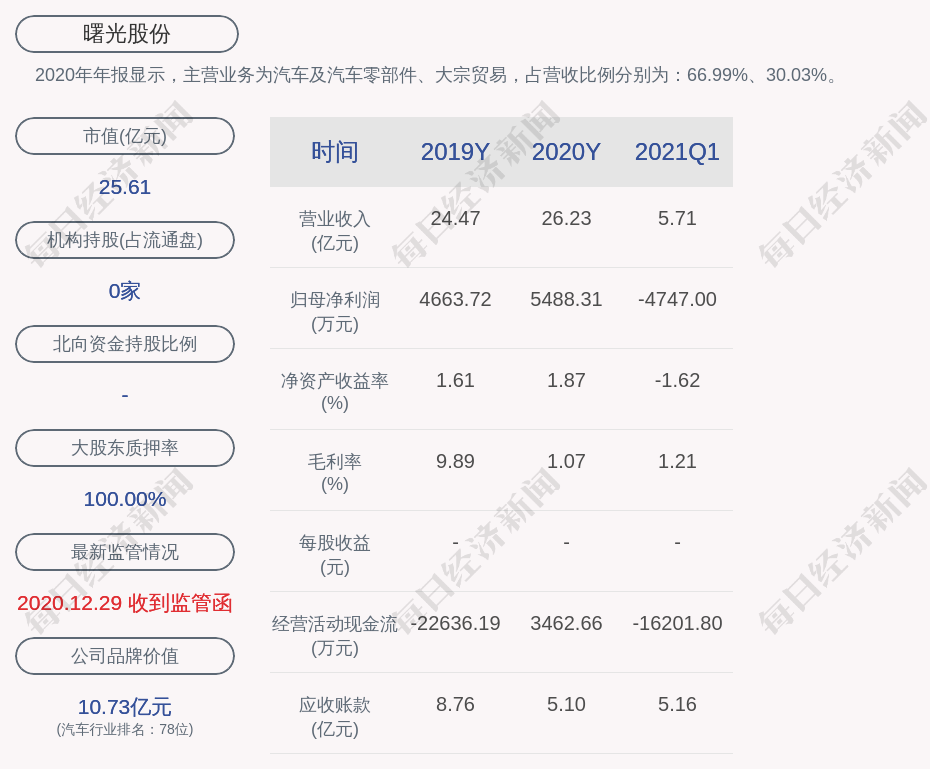Screen dimensions: 930x769
Task: Click gross margin value 9.89
Action: (x=455, y=461)
